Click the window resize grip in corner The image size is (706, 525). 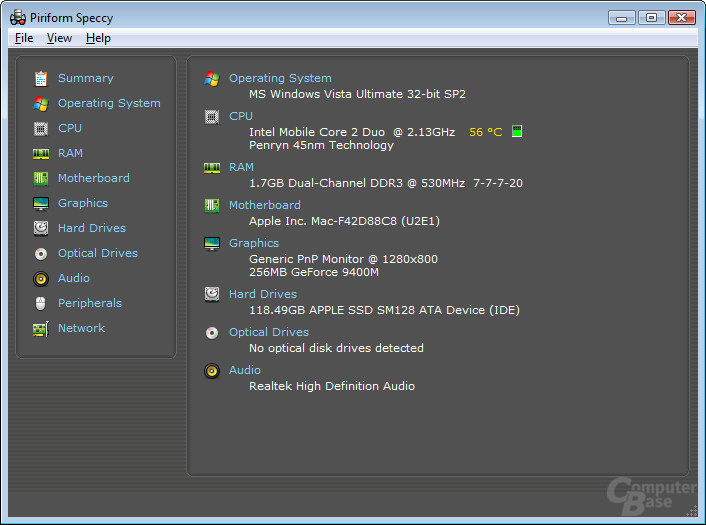pyautogui.click(x=692, y=511)
